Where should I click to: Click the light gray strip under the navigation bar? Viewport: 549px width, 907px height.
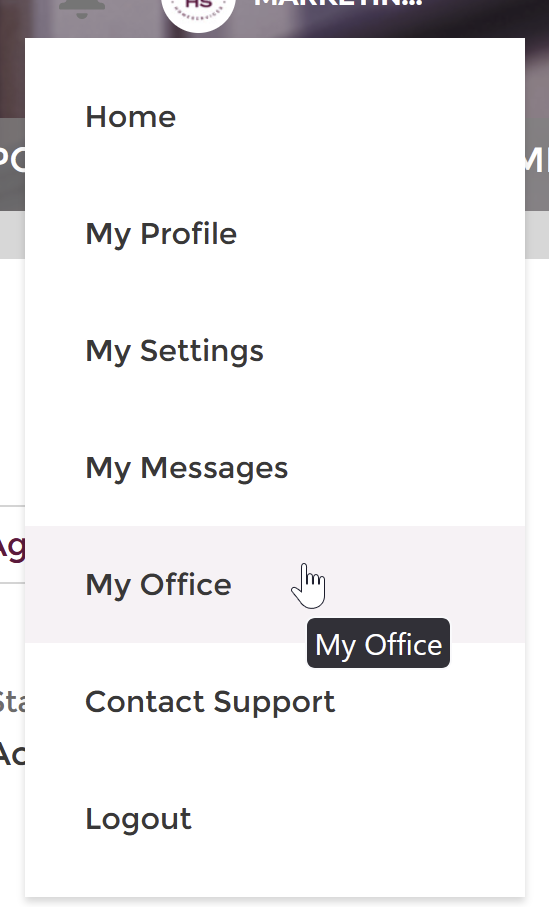537,234
